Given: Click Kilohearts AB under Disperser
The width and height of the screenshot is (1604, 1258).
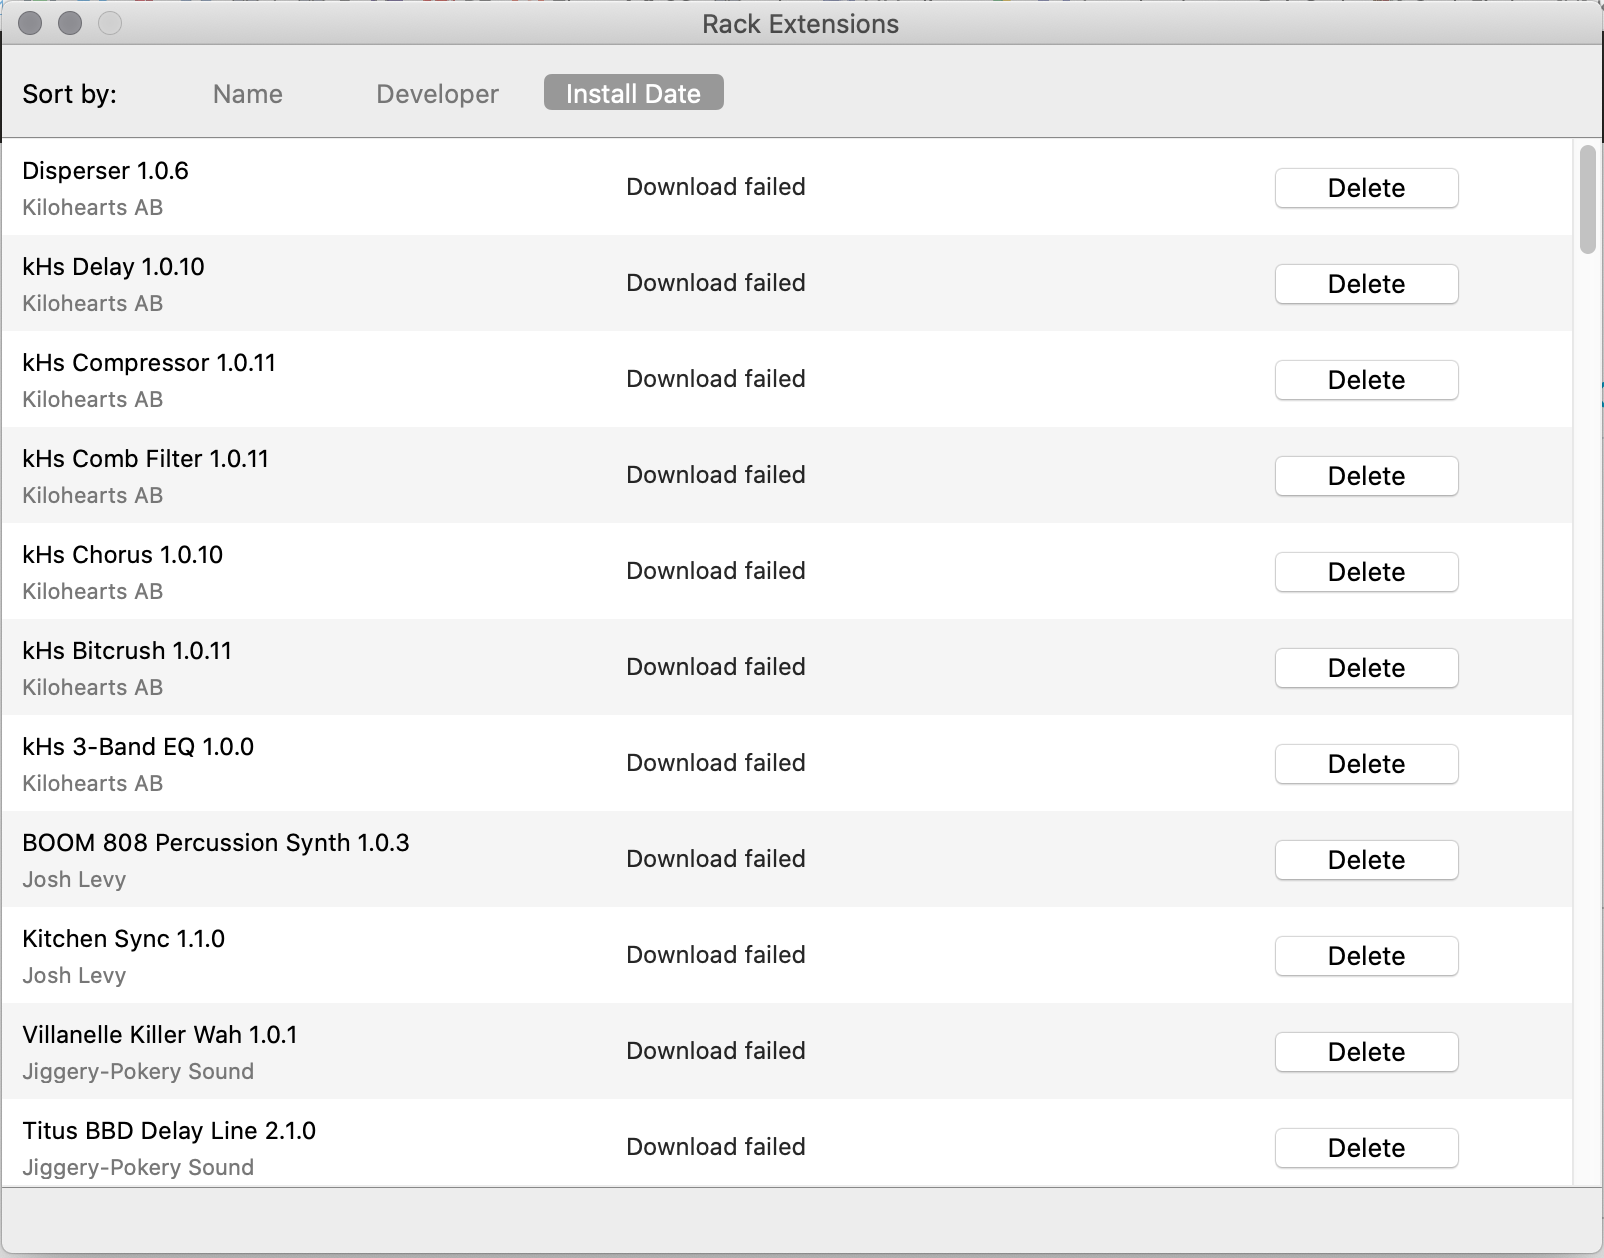Looking at the screenshot, I should point(92,208).
